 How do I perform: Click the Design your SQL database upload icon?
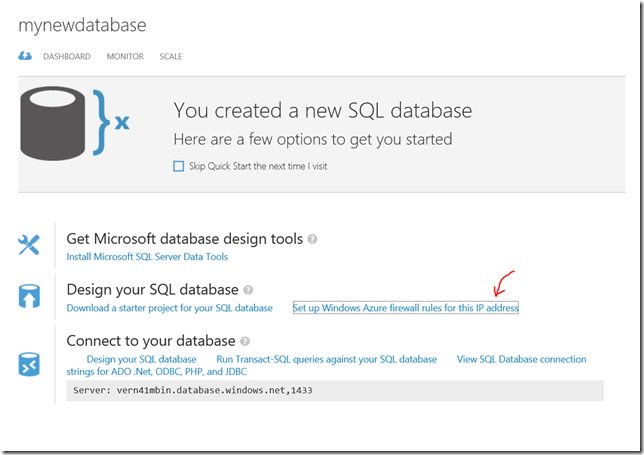pos(29,296)
